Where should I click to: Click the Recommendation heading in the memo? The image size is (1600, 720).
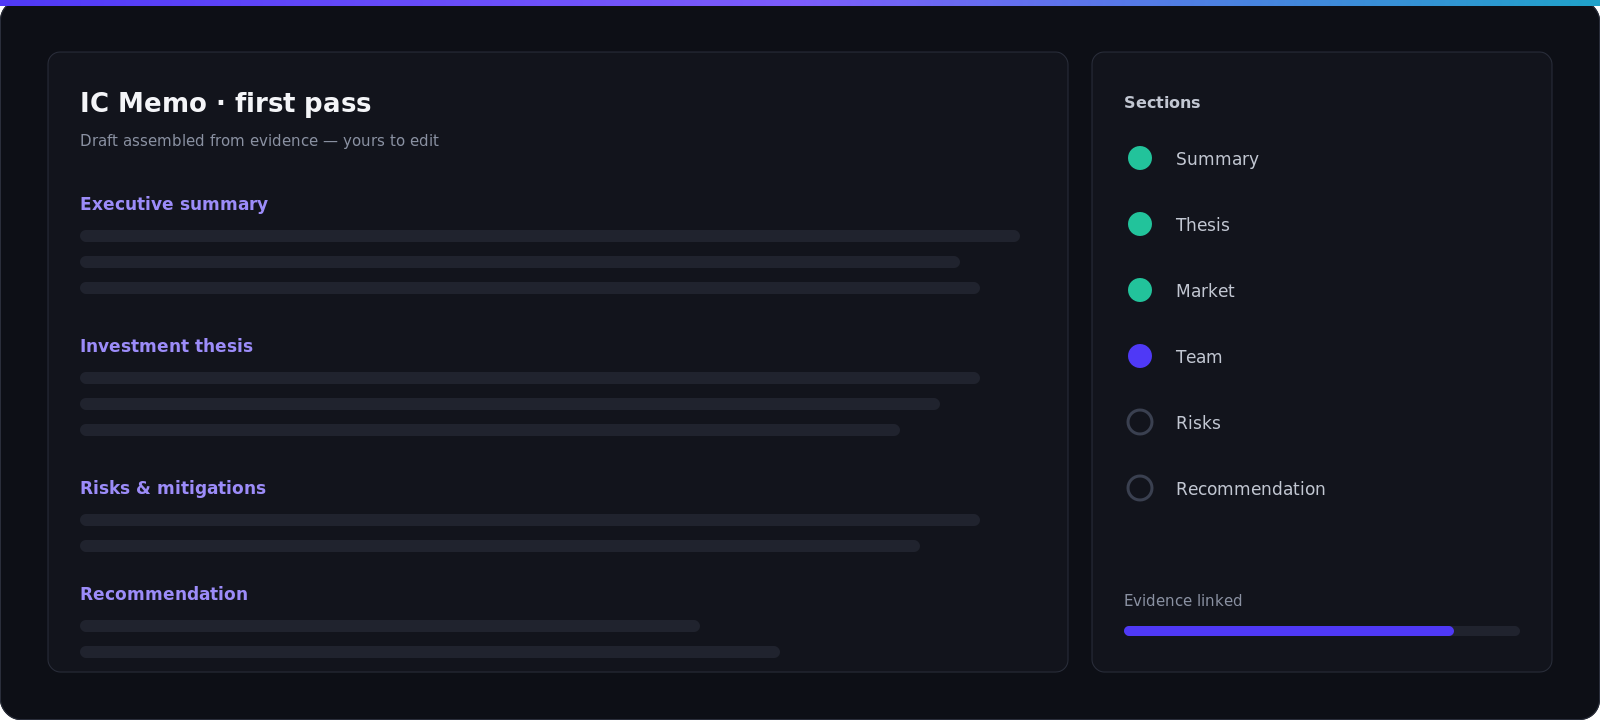(164, 594)
